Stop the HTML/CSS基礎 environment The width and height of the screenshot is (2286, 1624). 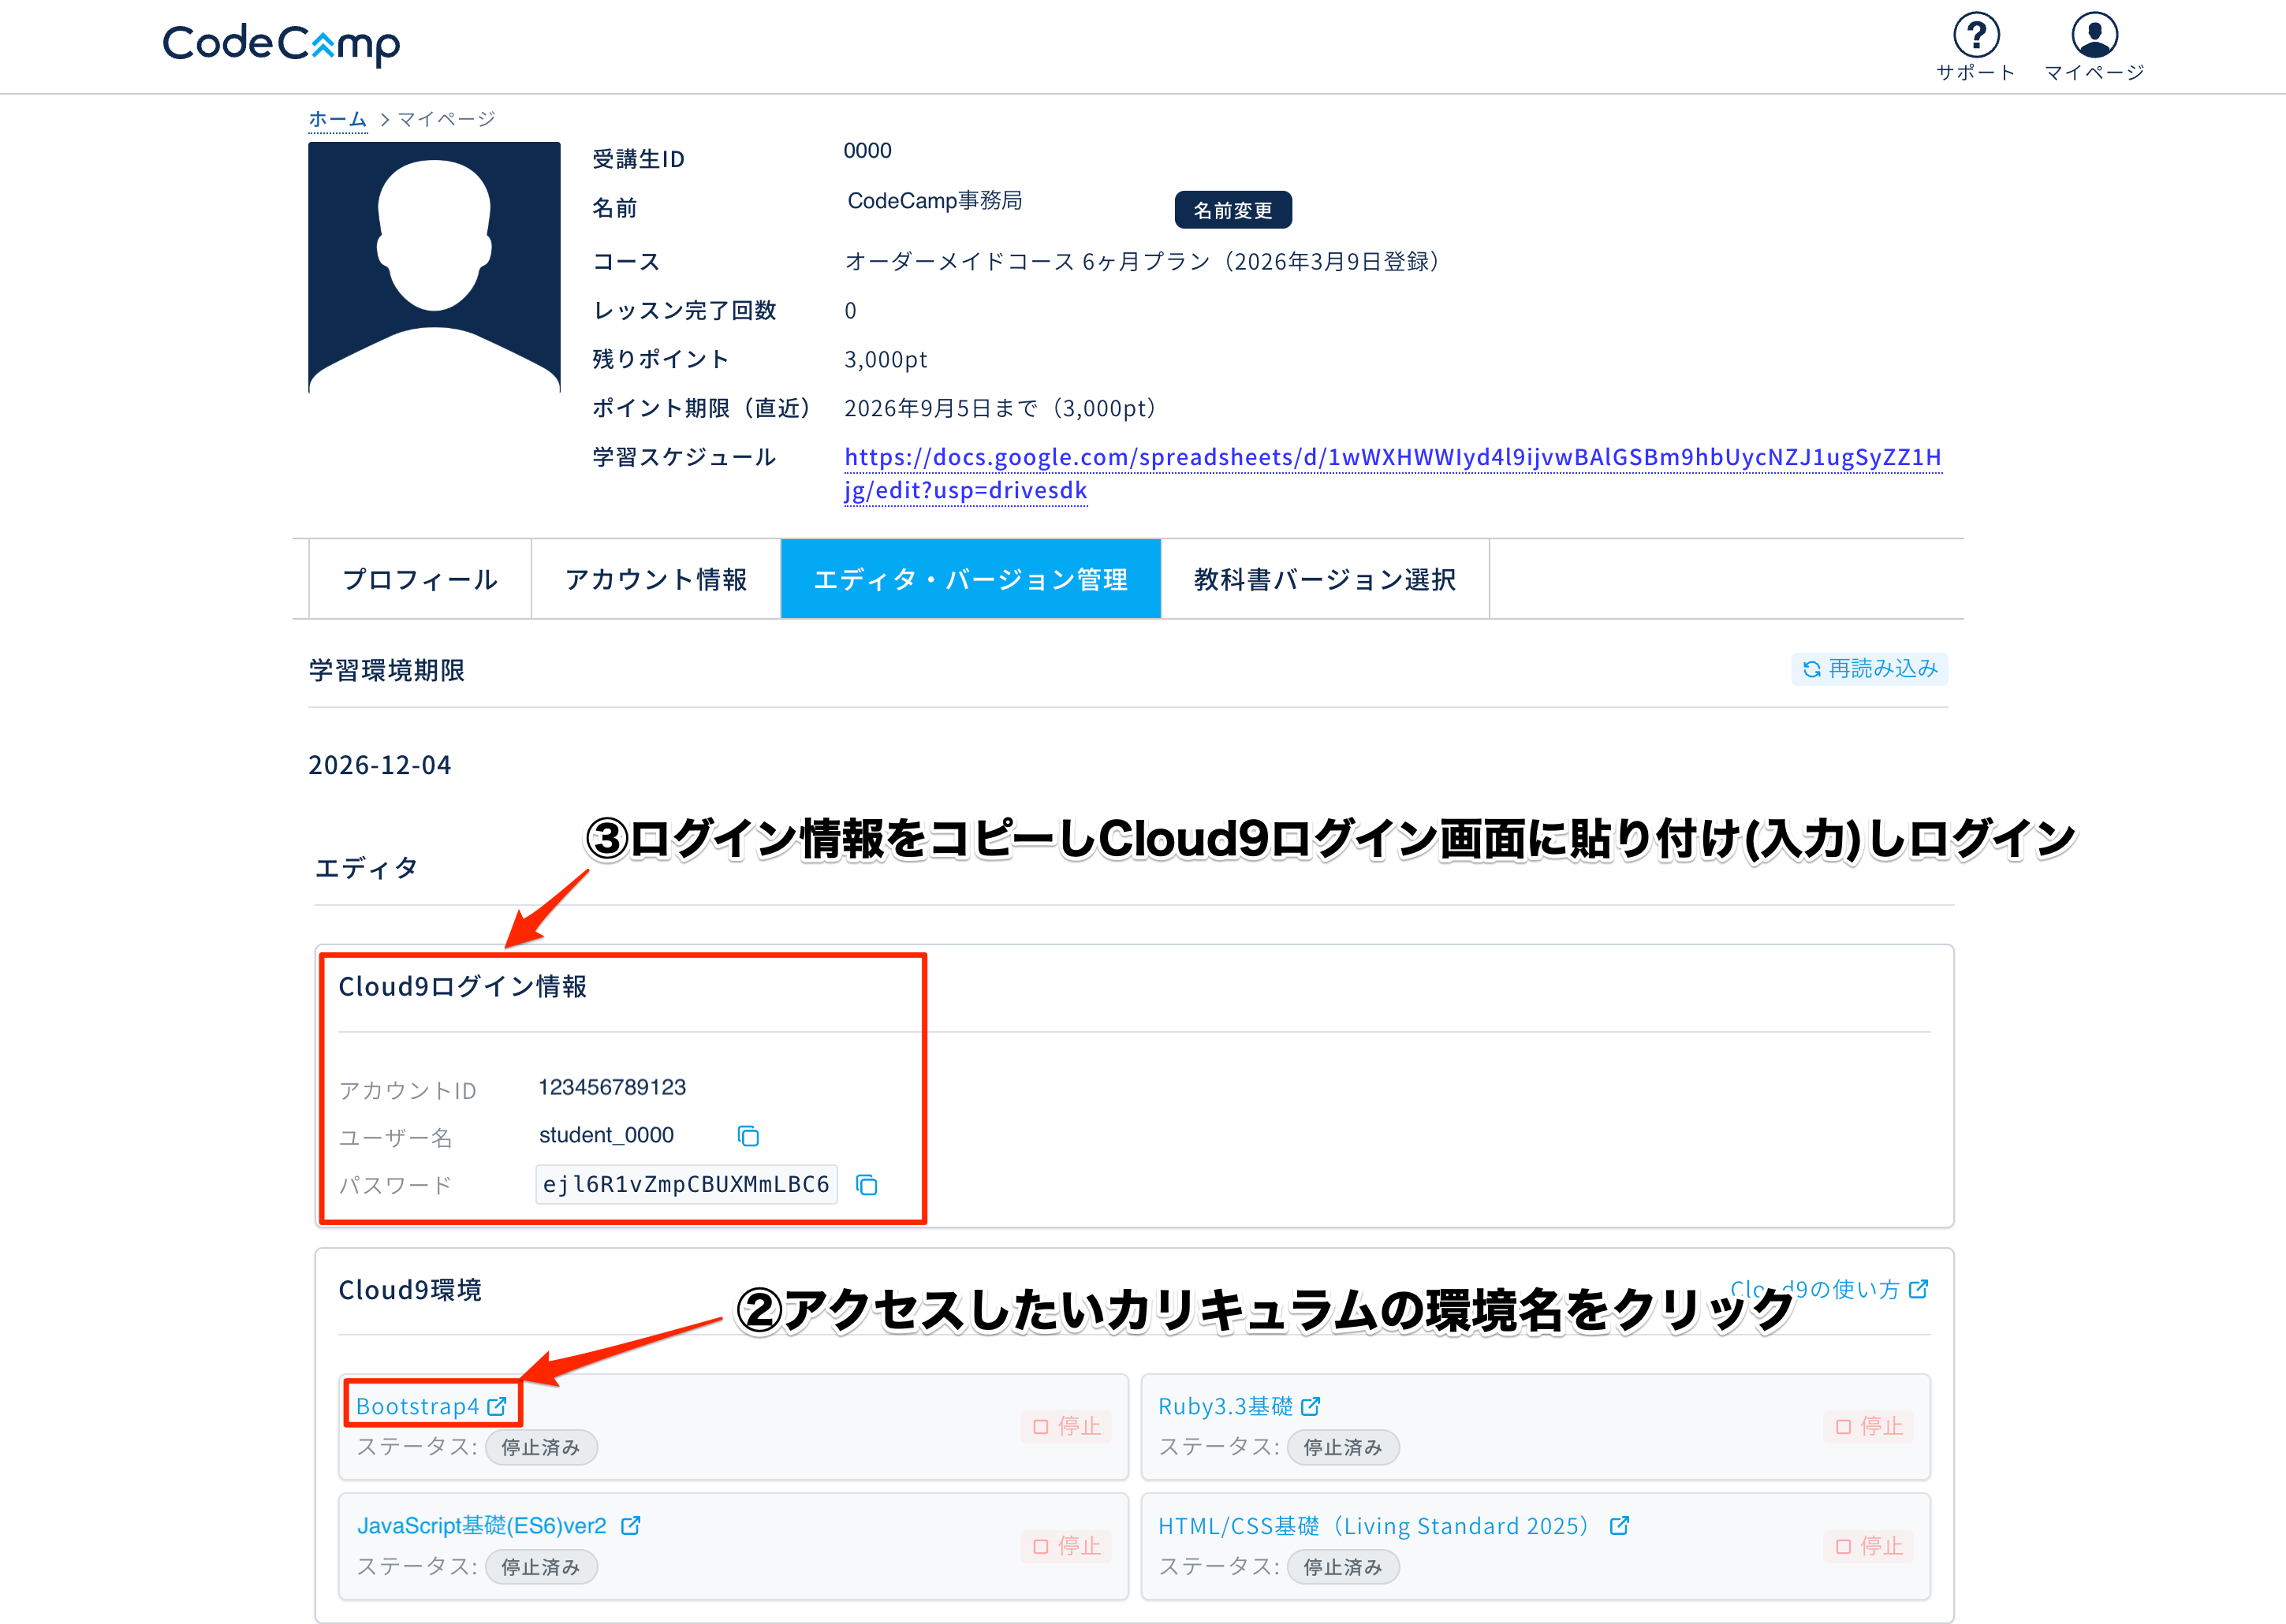click(1869, 1547)
